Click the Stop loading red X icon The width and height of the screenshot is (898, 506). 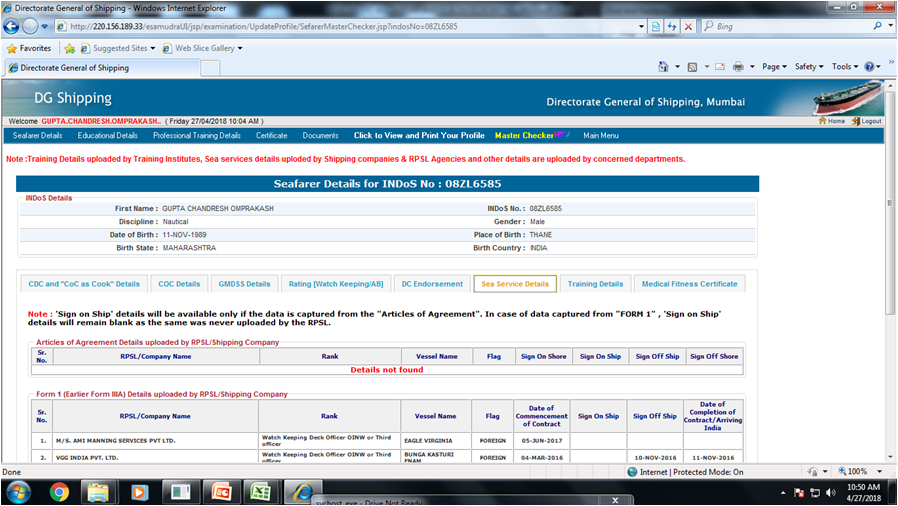pos(688,26)
